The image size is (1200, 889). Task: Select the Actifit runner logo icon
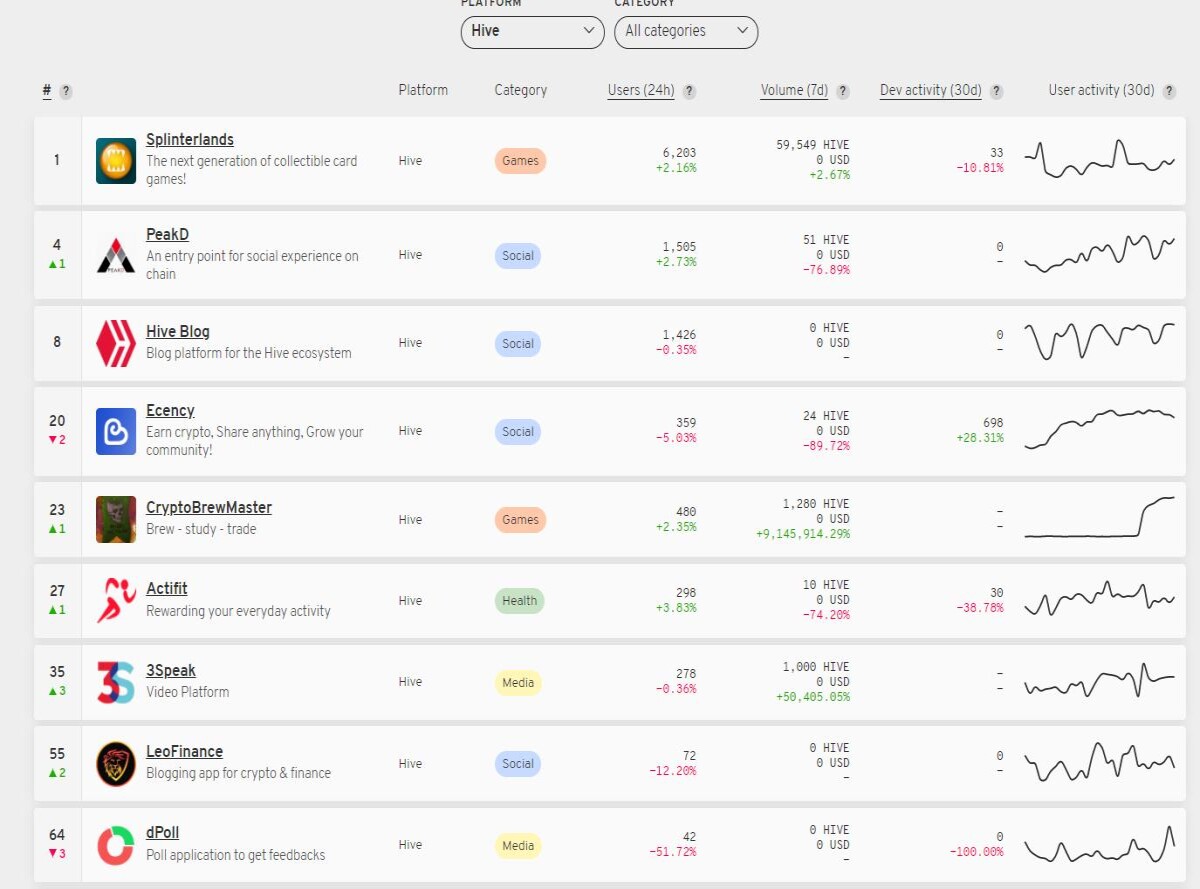pos(116,600)
